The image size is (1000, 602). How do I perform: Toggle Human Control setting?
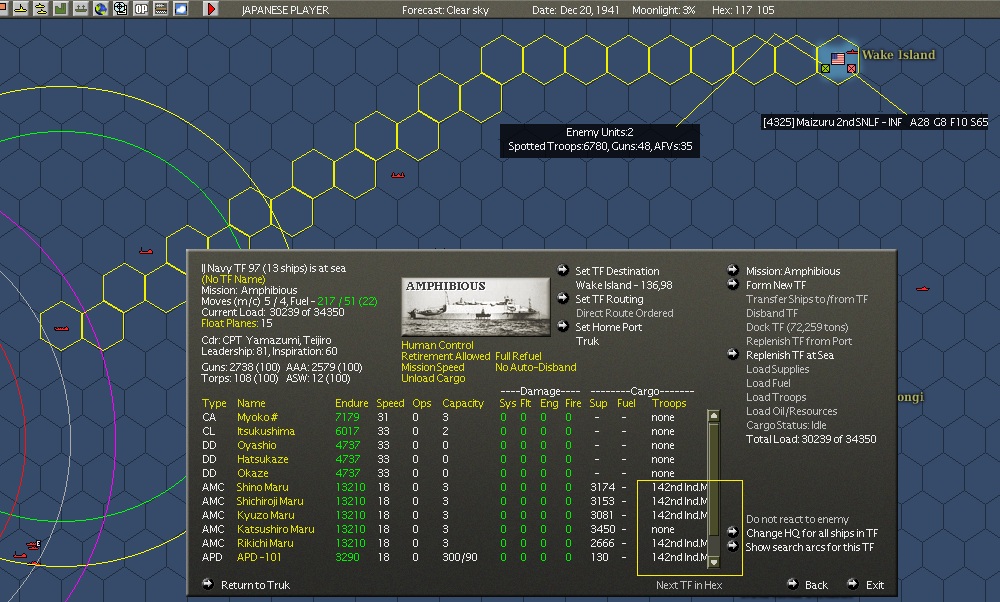click(x=438, y=345)
